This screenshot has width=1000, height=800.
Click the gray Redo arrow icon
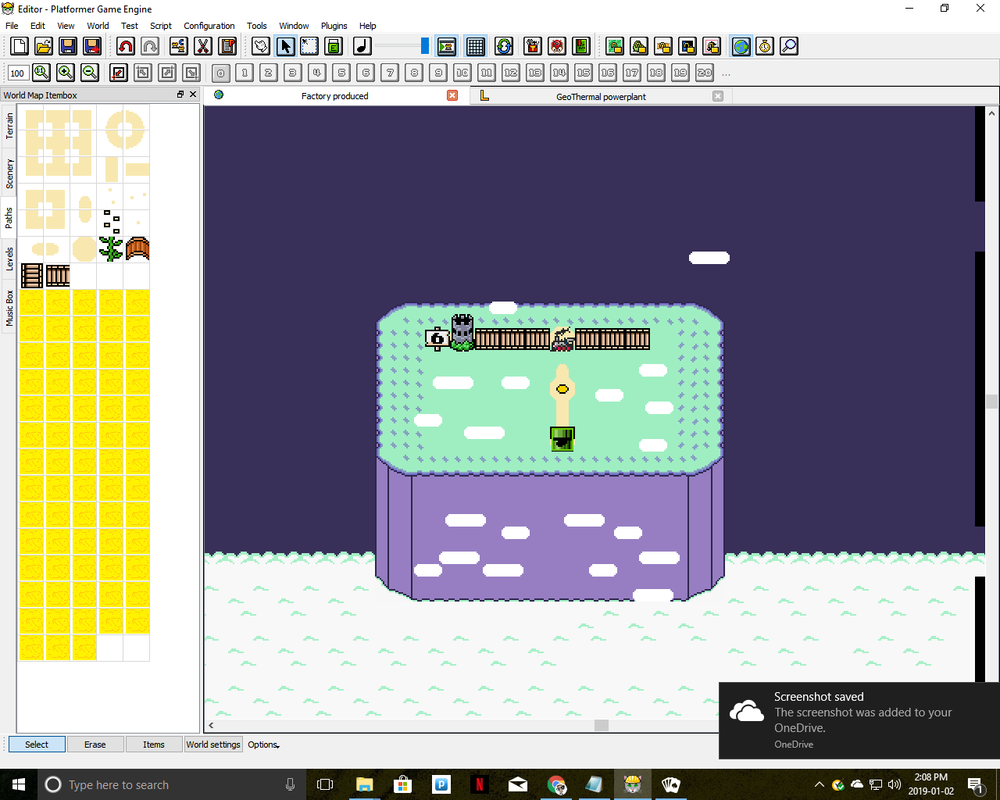click(x=150, y=46)
